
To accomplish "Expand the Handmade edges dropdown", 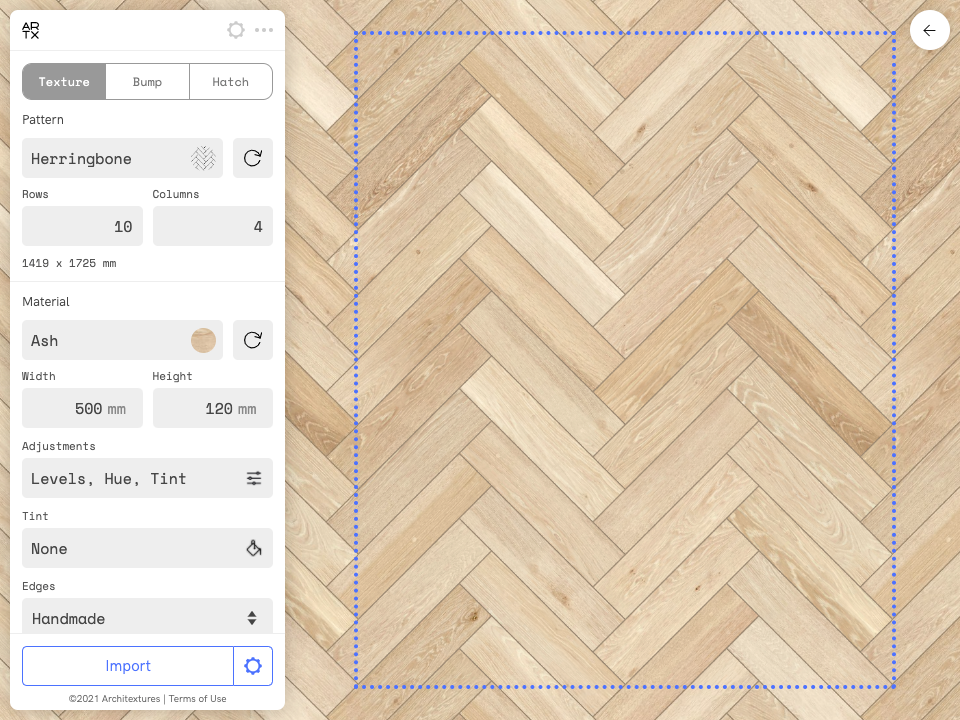I will pos(147,618).
